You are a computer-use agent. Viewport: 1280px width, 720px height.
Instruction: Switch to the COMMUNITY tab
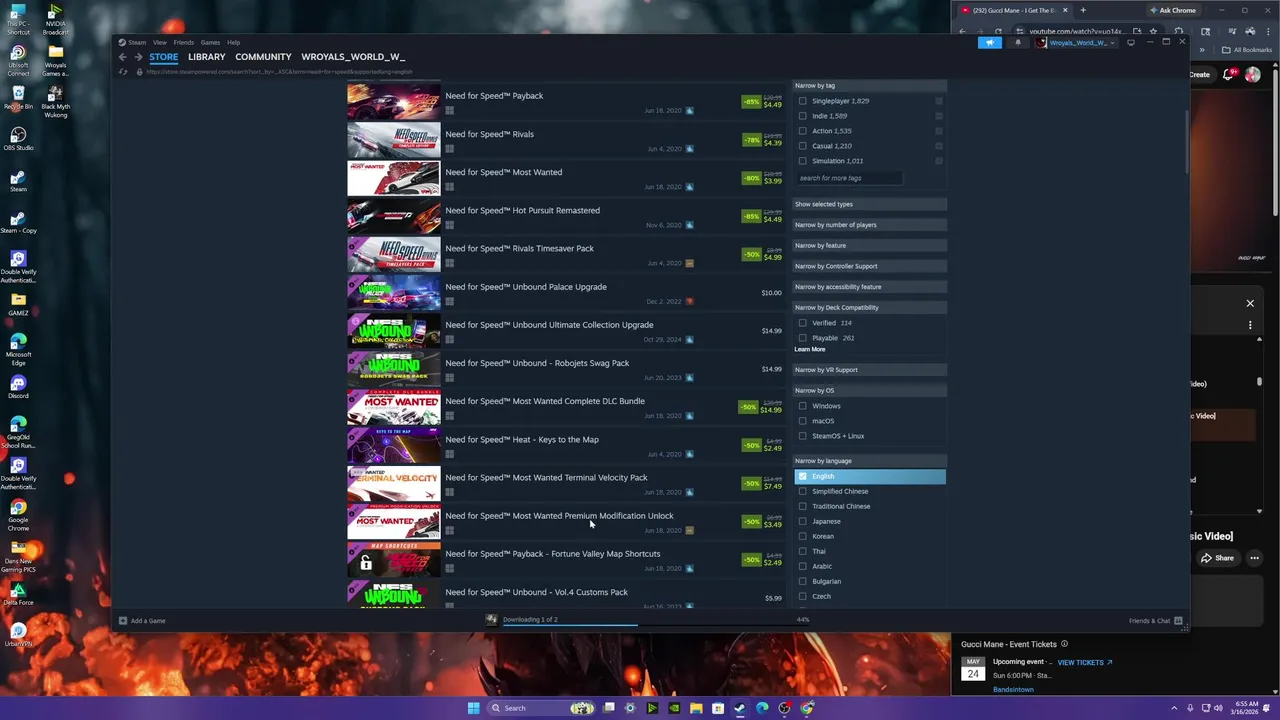(x=263, y=57)
